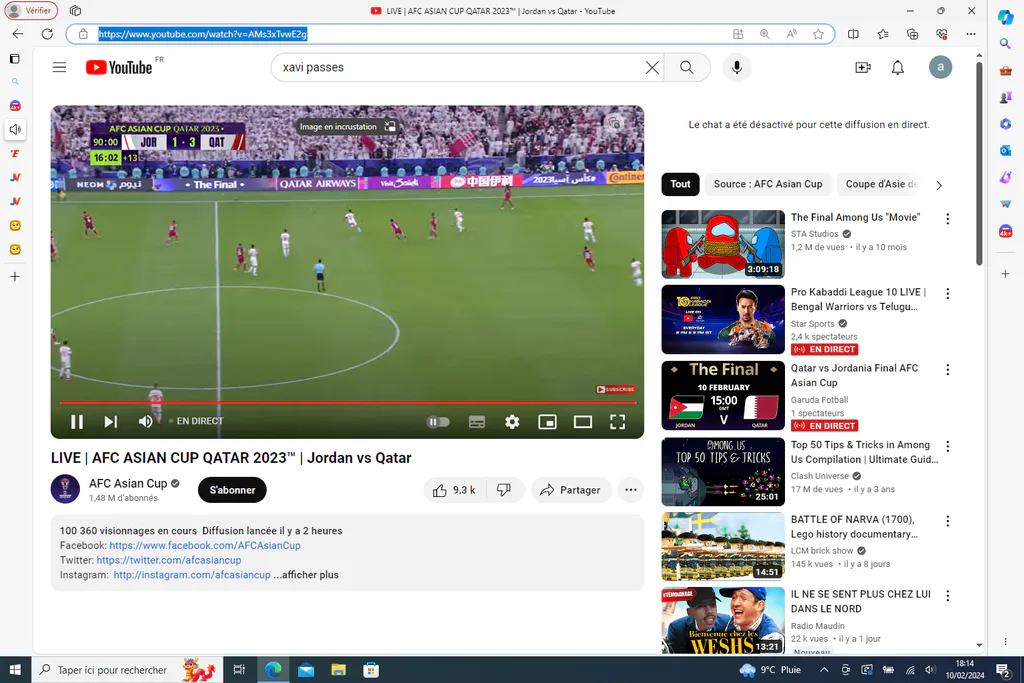Subscribe with the S'abonner button
1024x683 pixels.
(232, 490)
